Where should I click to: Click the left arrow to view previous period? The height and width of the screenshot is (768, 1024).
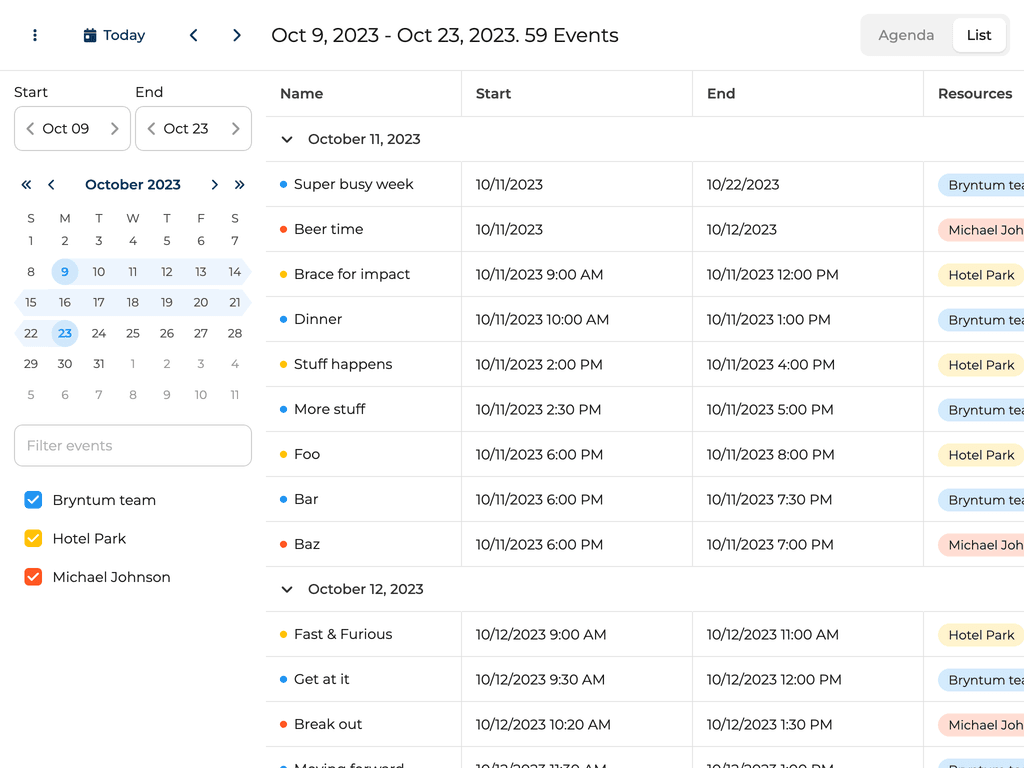click(x=193, y=34)
